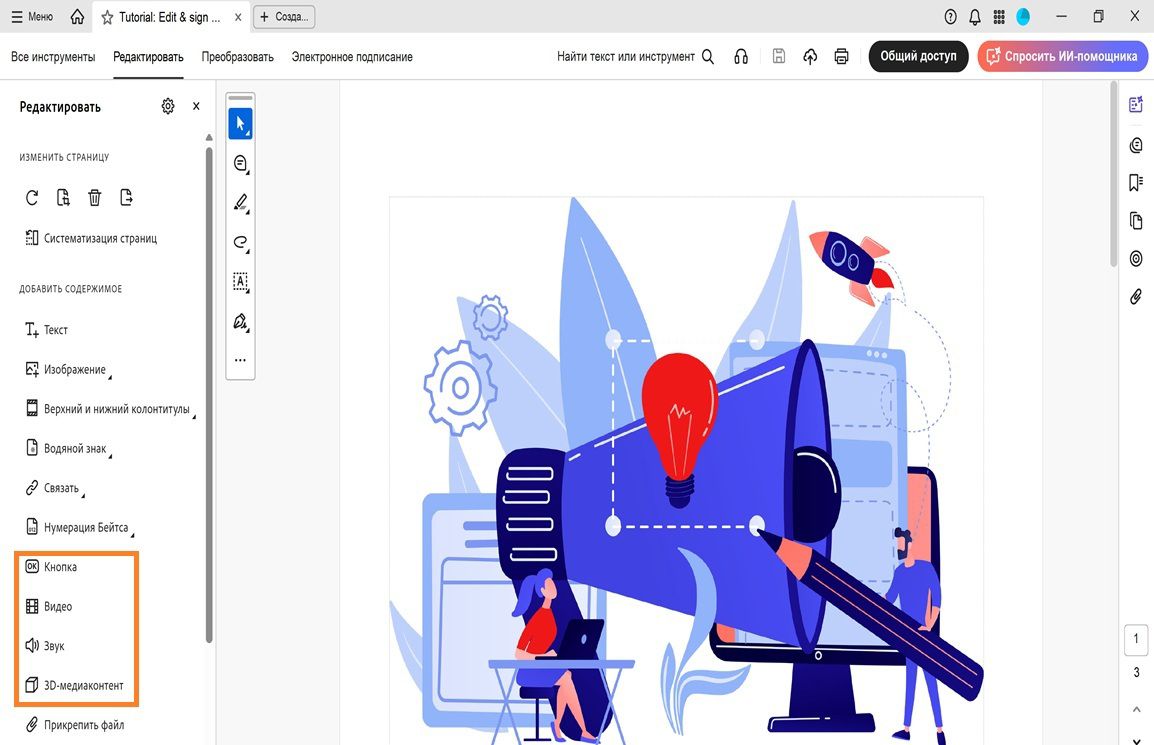Image resolution: width=1154 pixels, height=745 pixels.
Task: Open the attachments paperclip in right rail
Action: click(x=1136, y=297)
